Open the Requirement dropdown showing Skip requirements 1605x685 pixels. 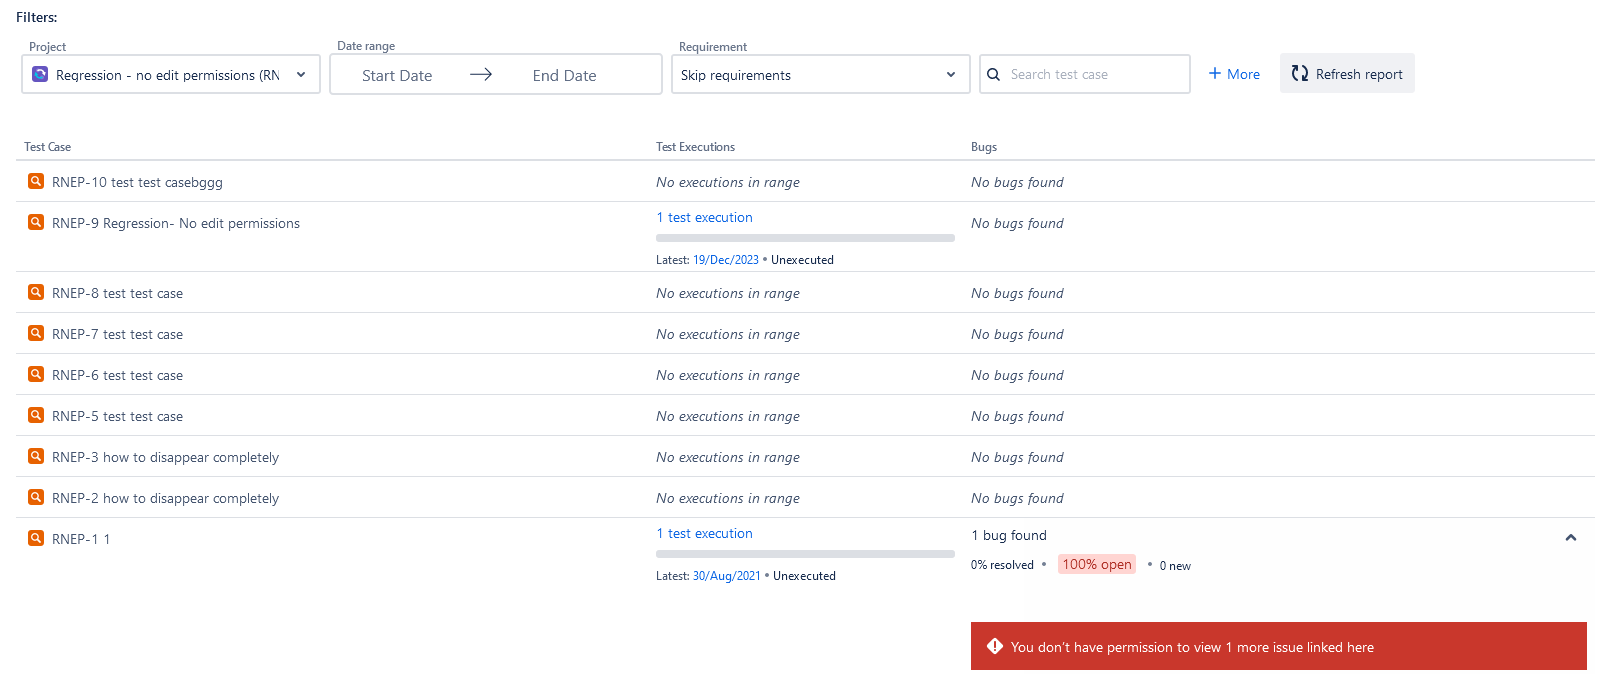click(821, 74)
